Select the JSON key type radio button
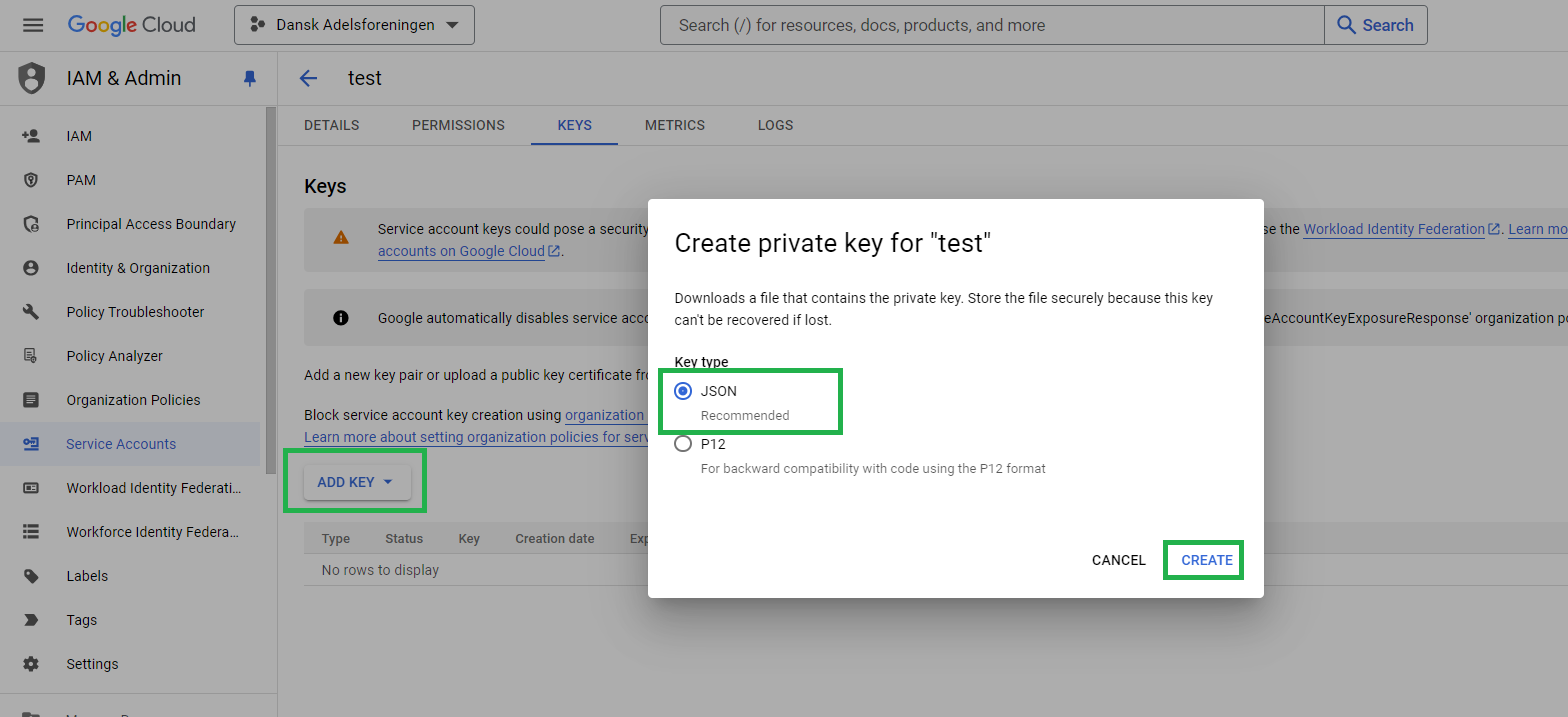 coord(683,391)
